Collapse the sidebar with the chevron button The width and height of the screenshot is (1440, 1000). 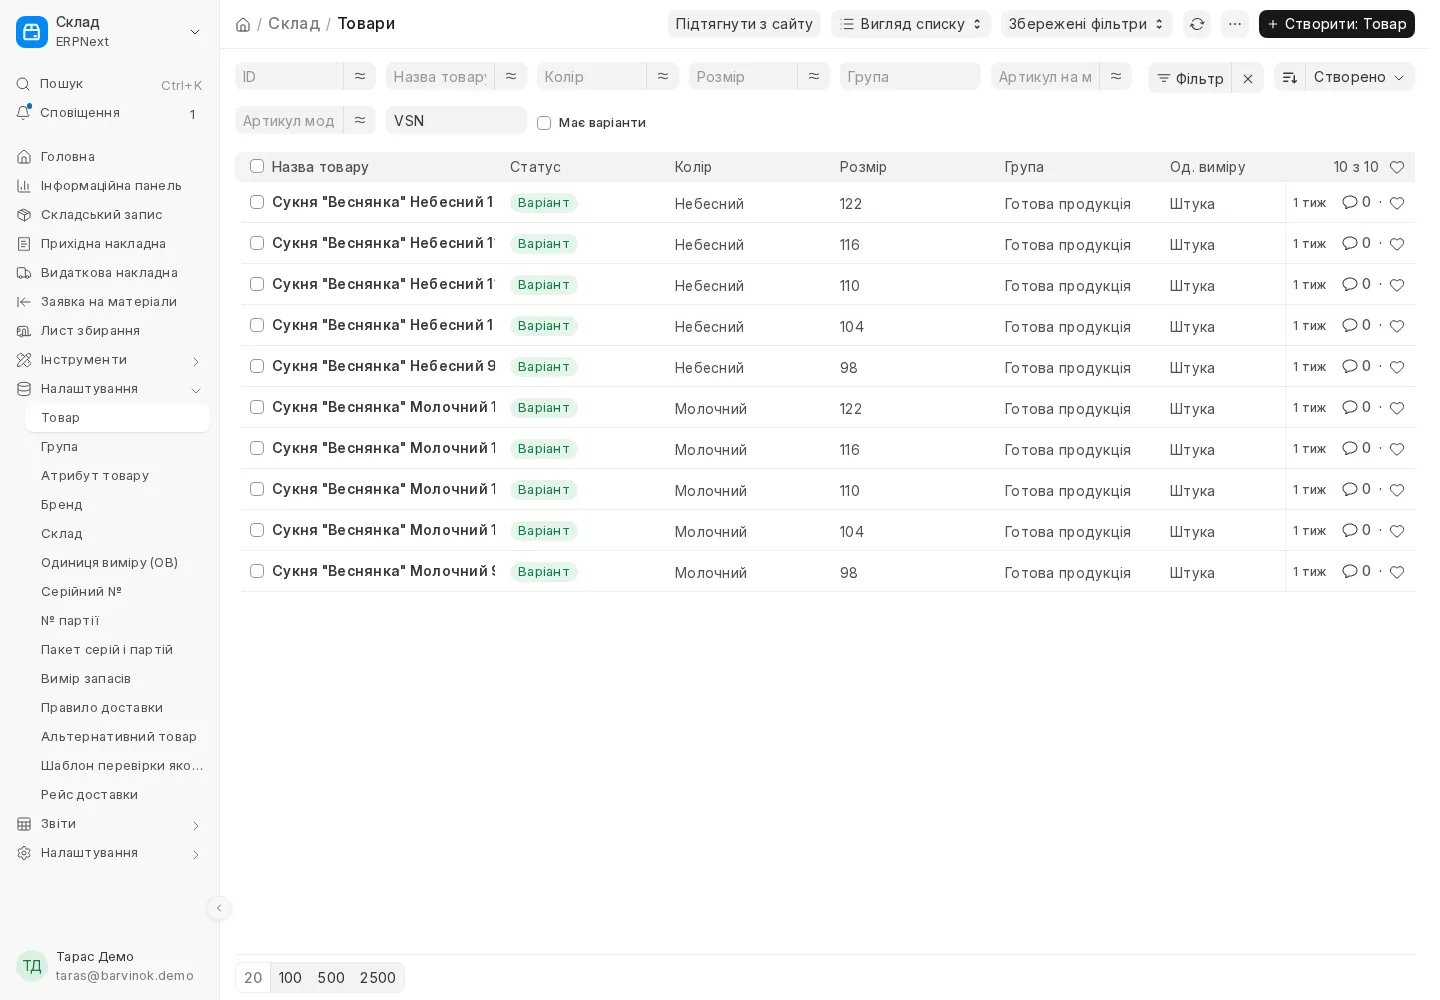(x=219, y=908)
